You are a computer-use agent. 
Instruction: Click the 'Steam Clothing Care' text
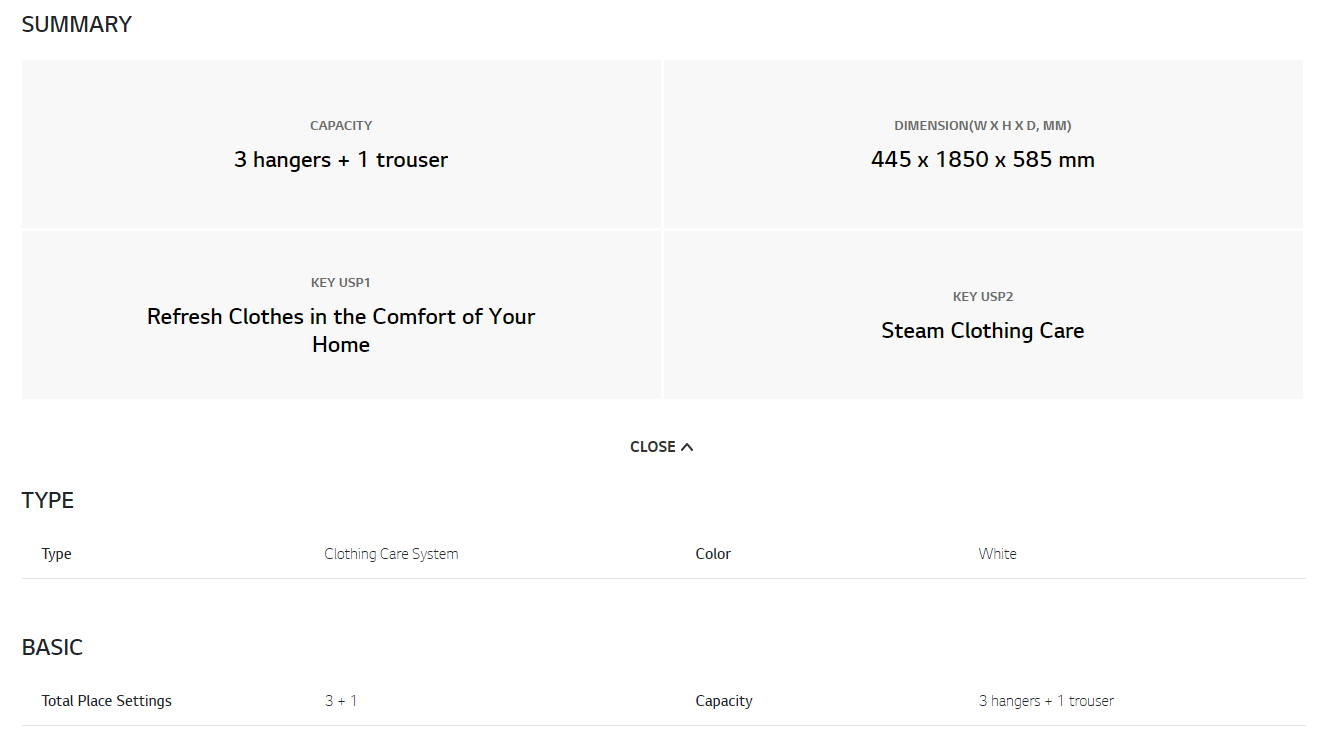[x=982, y=331]
